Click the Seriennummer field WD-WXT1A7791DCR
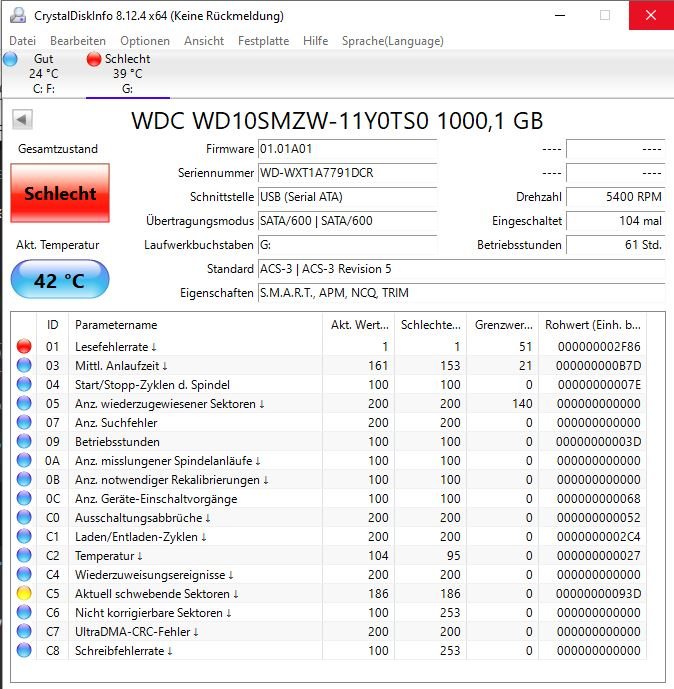Image resolution: width=674 pixels, height=689 pixels. click(x=347, y=173)
